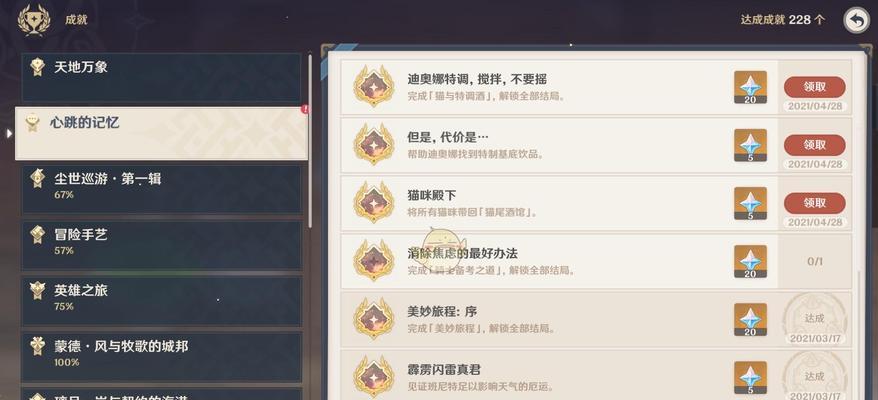Click the back arrow return icon
The height and width of the screenshot is (400, 878).
click(856, 20)
